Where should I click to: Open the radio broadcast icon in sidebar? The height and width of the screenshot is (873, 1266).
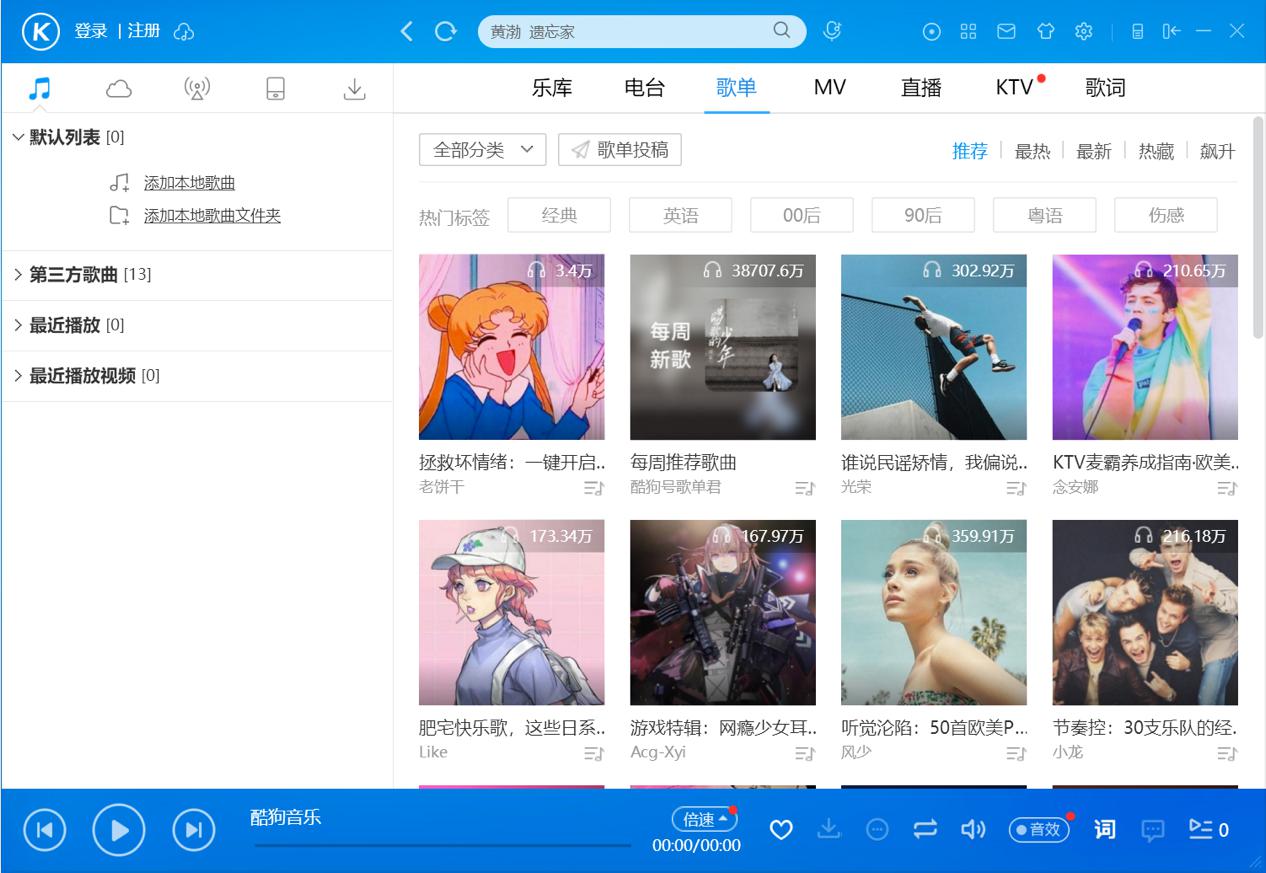pos(197,89)
